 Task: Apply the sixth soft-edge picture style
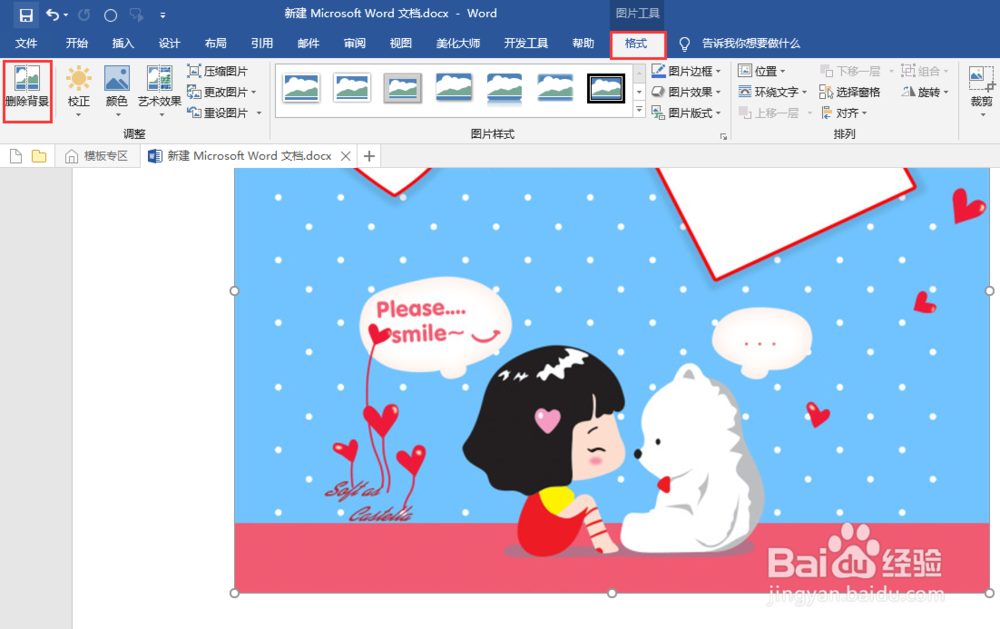pos(555,88)
